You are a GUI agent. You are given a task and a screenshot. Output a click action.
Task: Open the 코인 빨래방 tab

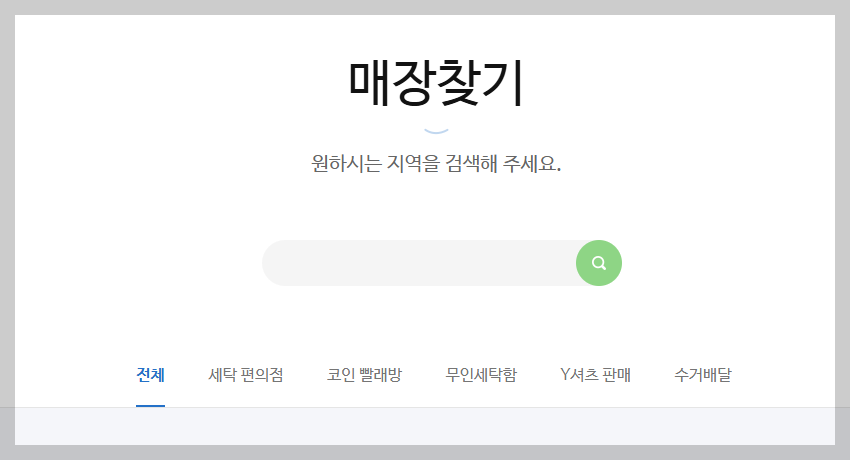click(364, 375)
